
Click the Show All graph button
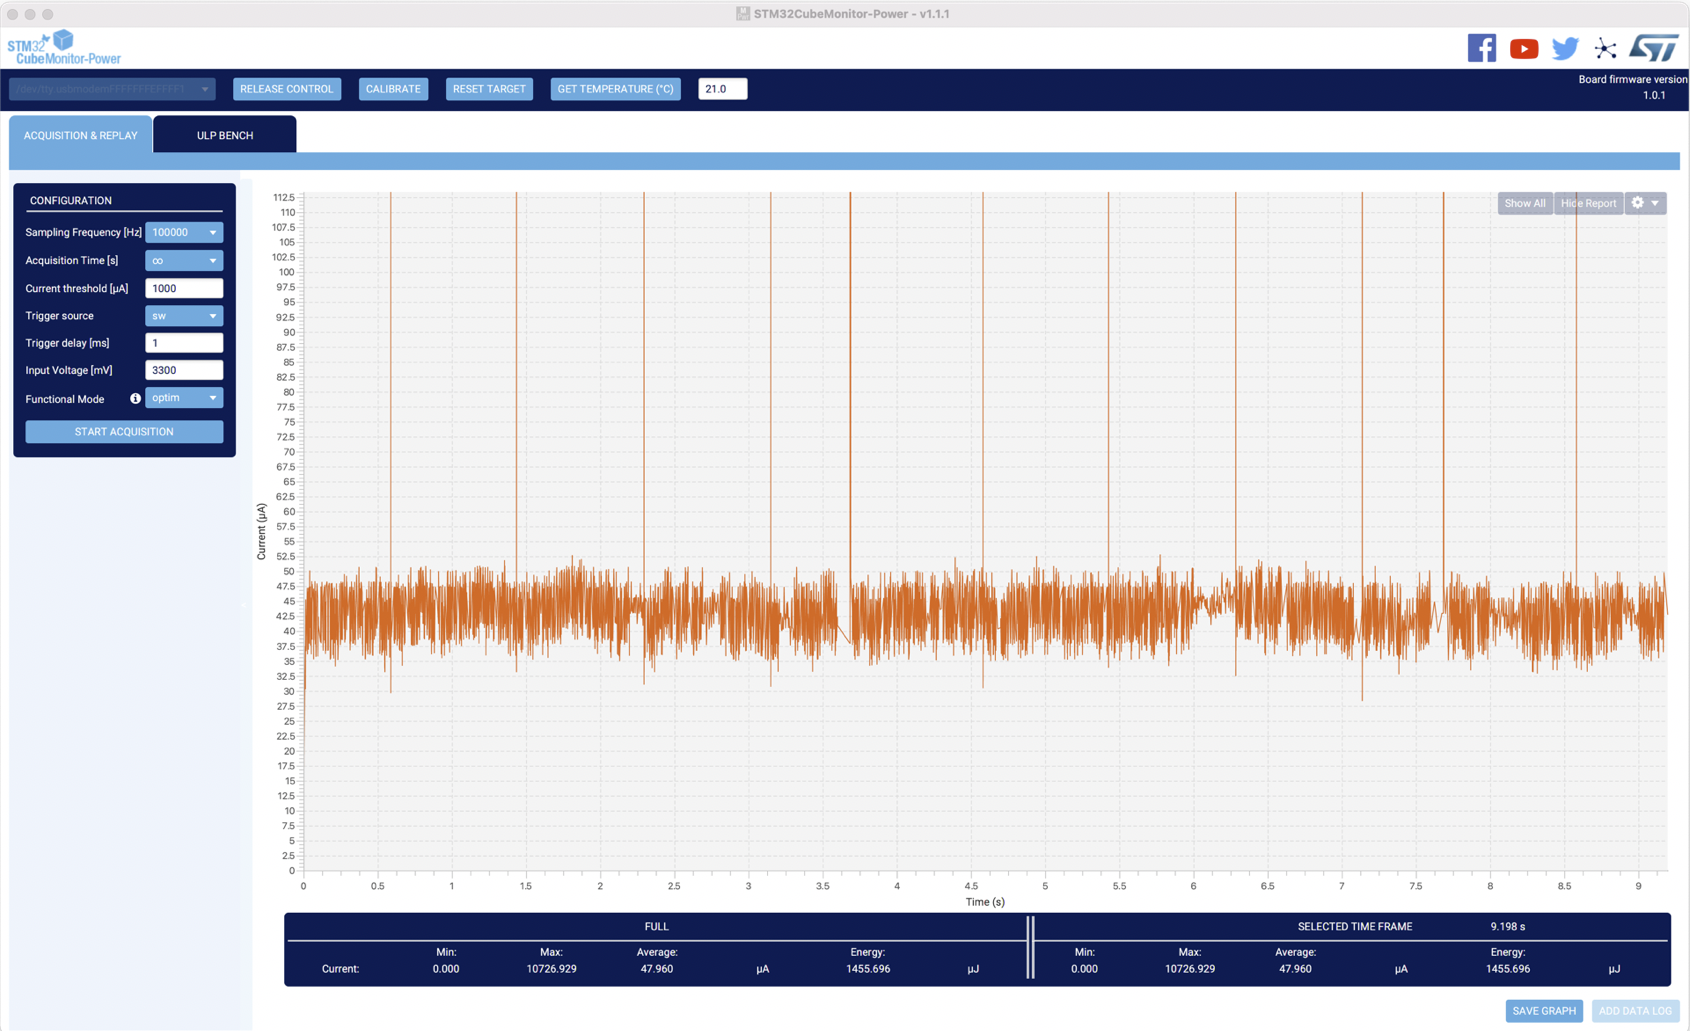click(x=1525, y=203)
